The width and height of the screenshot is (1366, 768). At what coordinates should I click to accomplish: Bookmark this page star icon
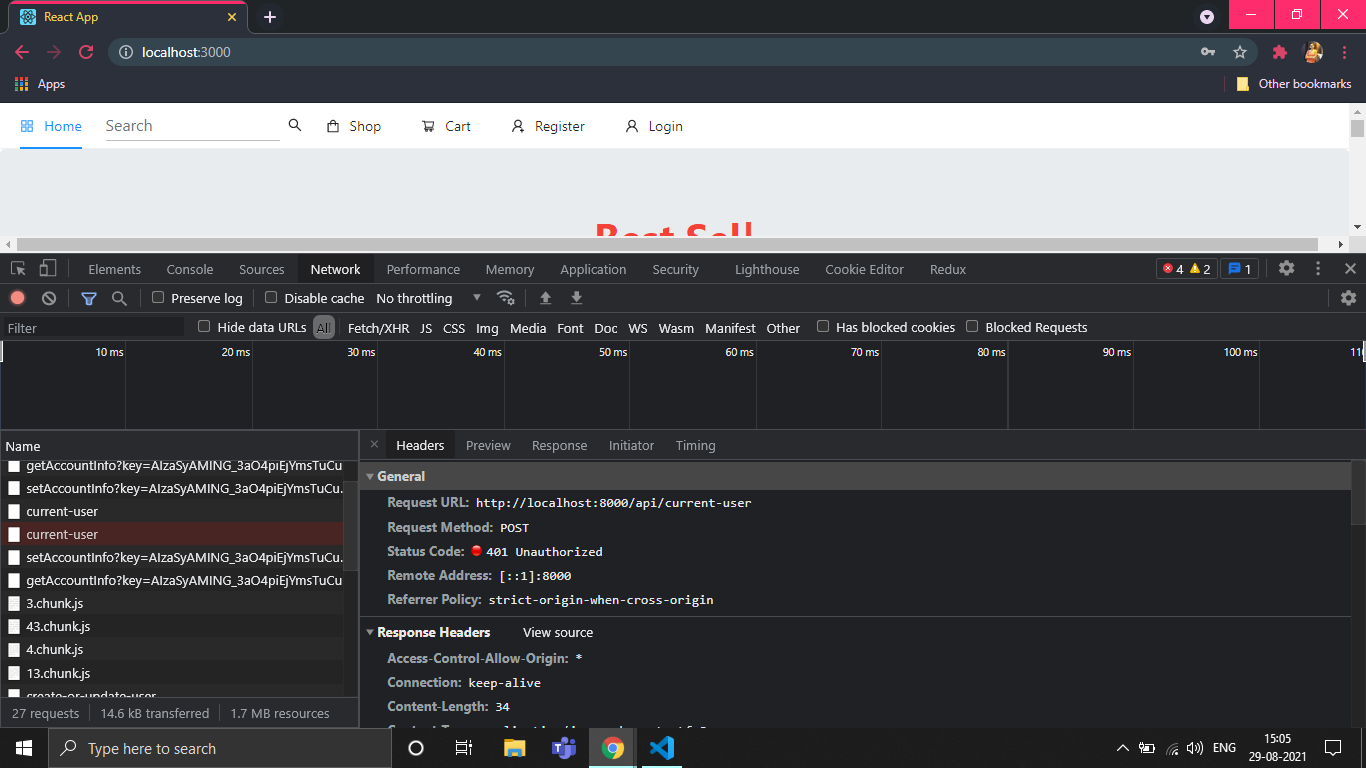pos(1240,52)
